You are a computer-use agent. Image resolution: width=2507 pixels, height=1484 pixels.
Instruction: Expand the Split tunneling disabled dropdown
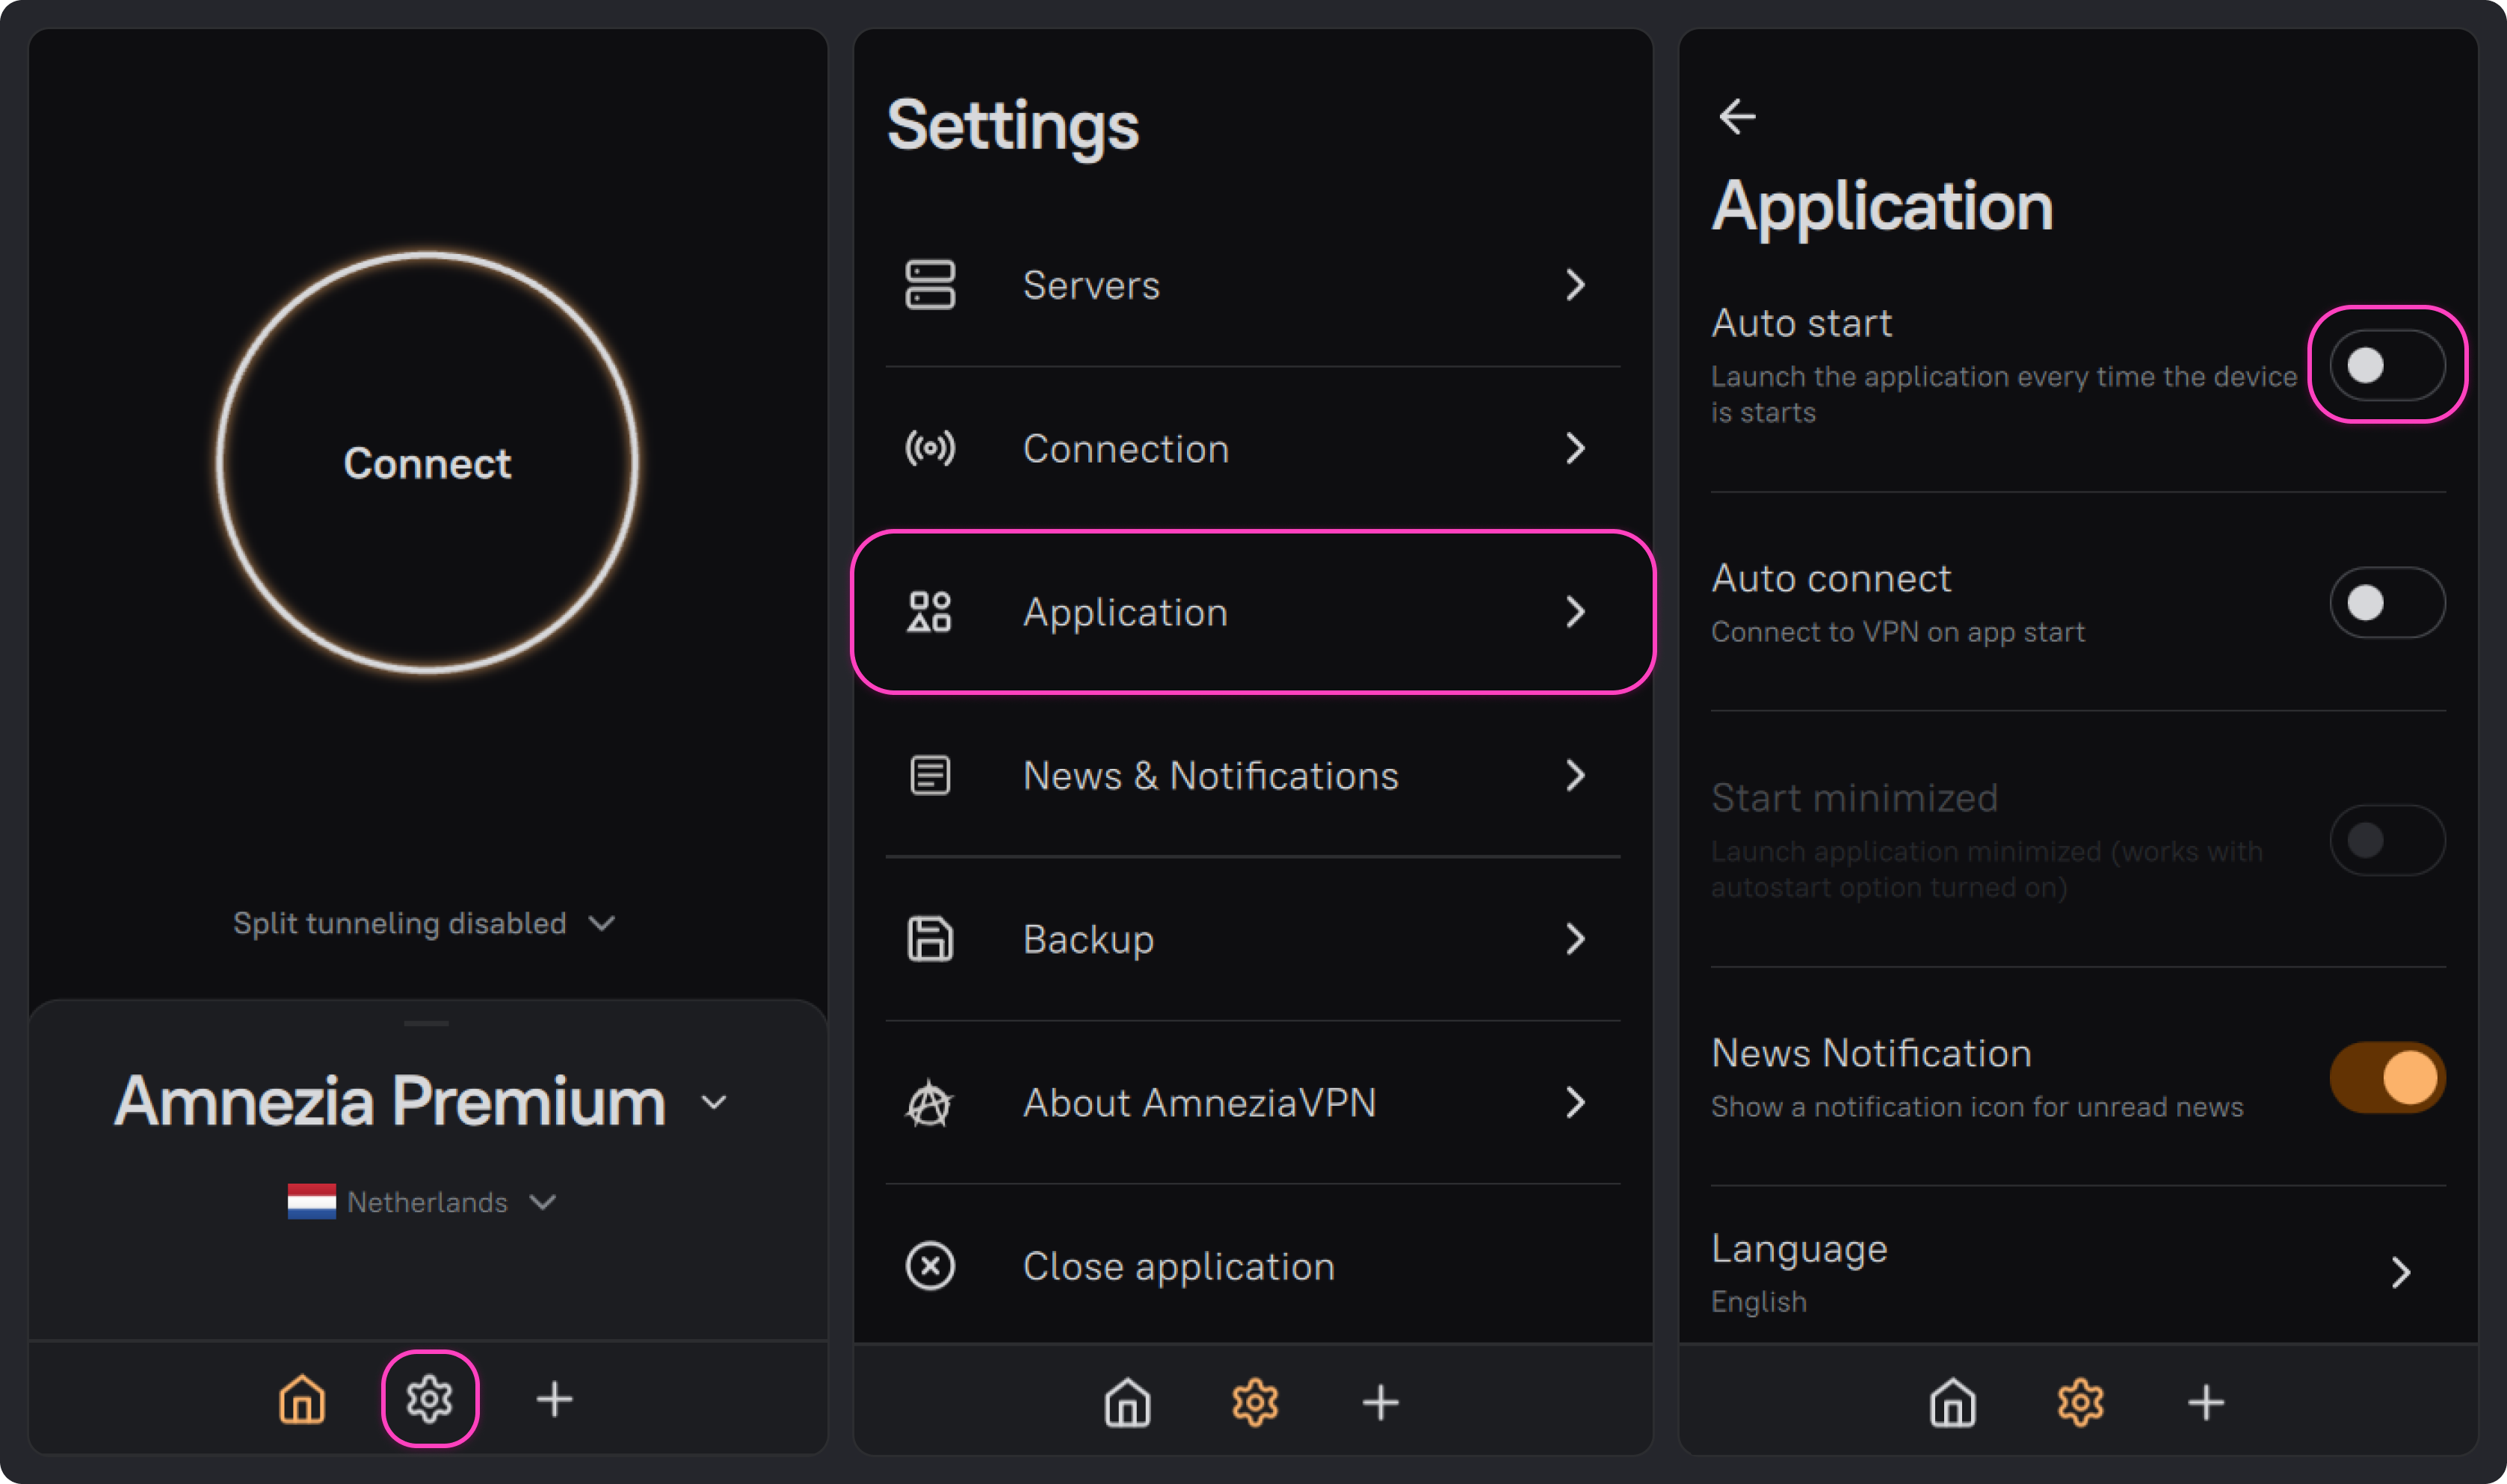(424, 923)
